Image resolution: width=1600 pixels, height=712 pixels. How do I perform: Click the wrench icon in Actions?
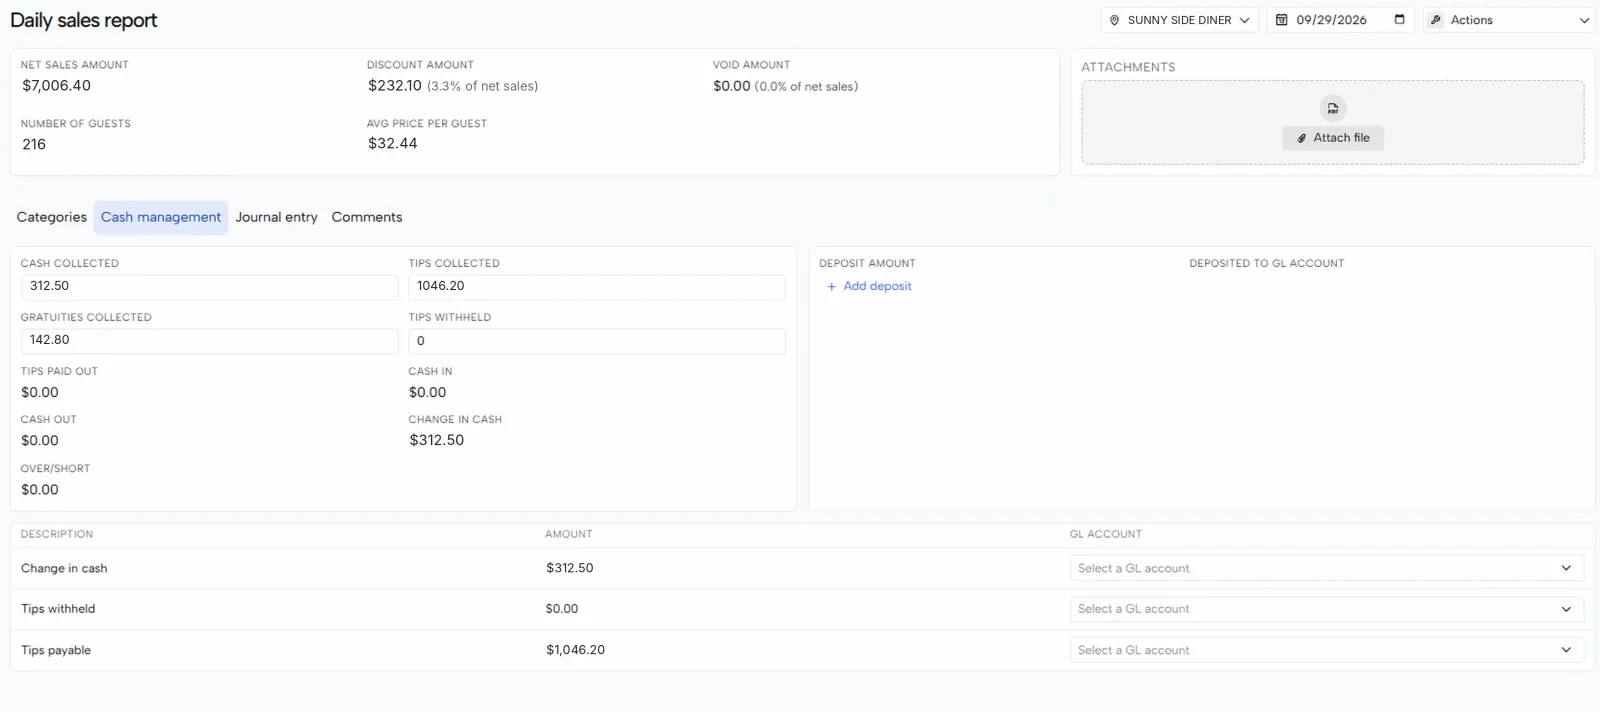[1436, 20]
